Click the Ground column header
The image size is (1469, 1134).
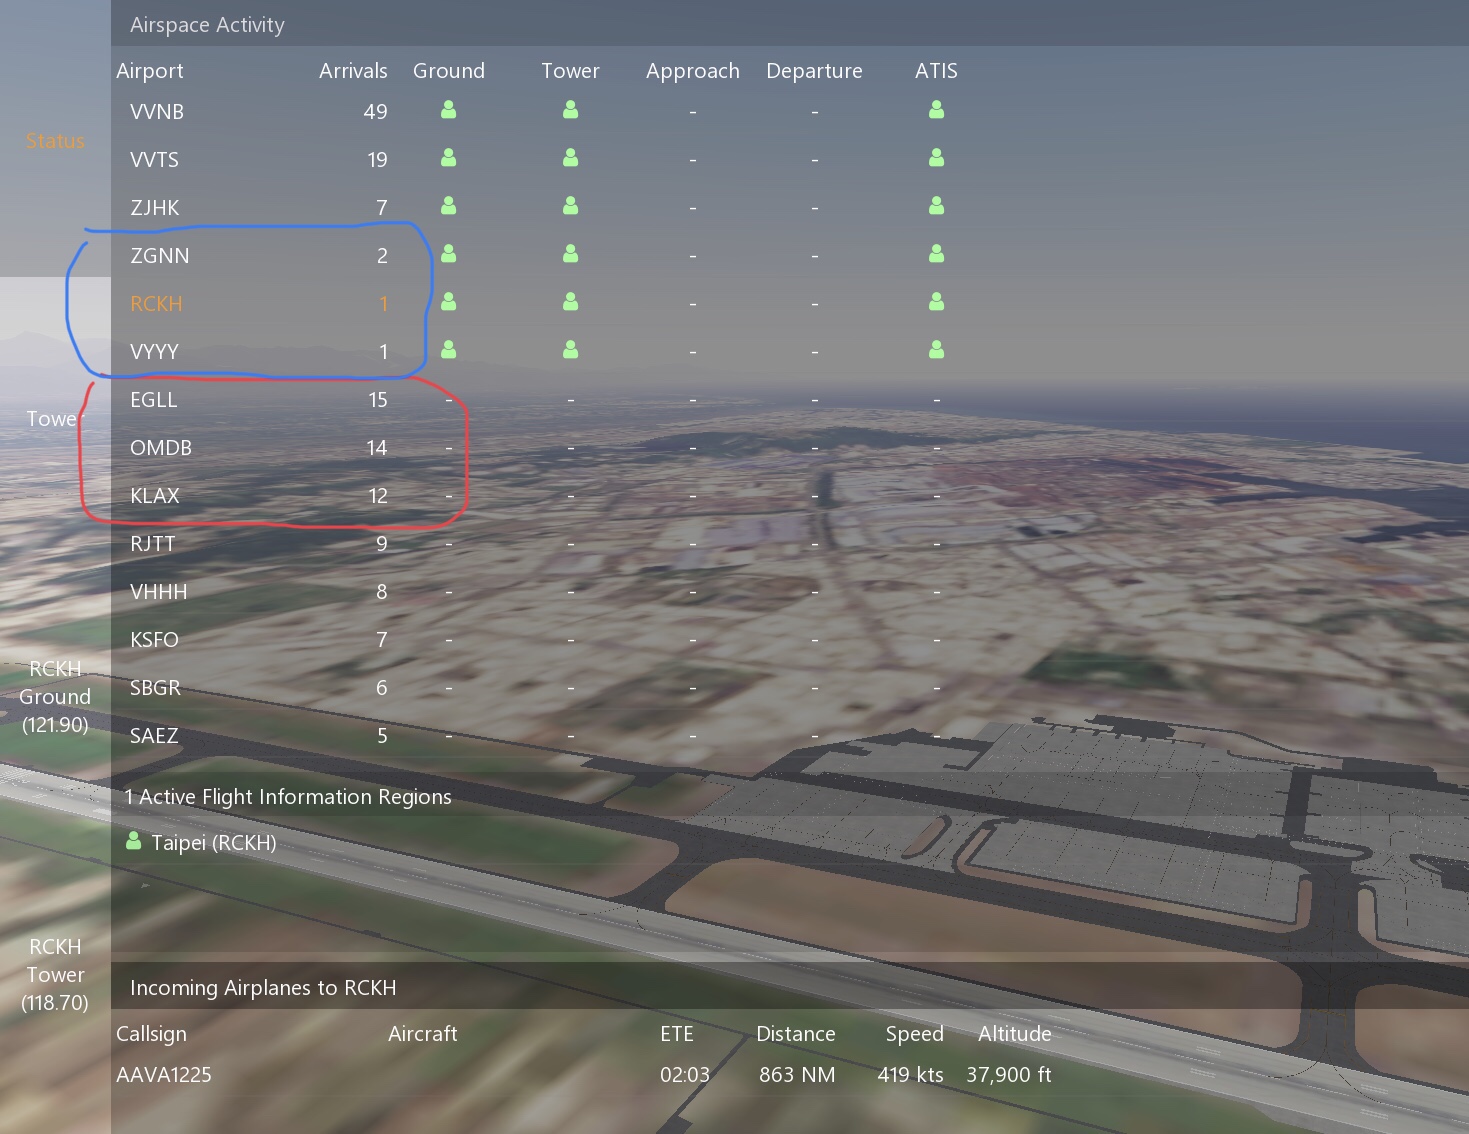tap(449, 71)
